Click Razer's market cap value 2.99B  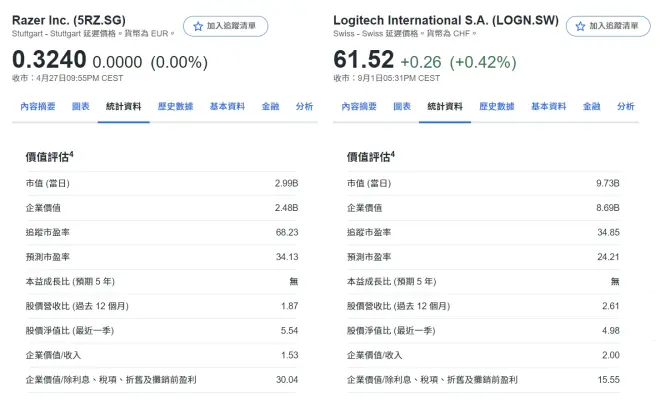click(x=287, y=184)
